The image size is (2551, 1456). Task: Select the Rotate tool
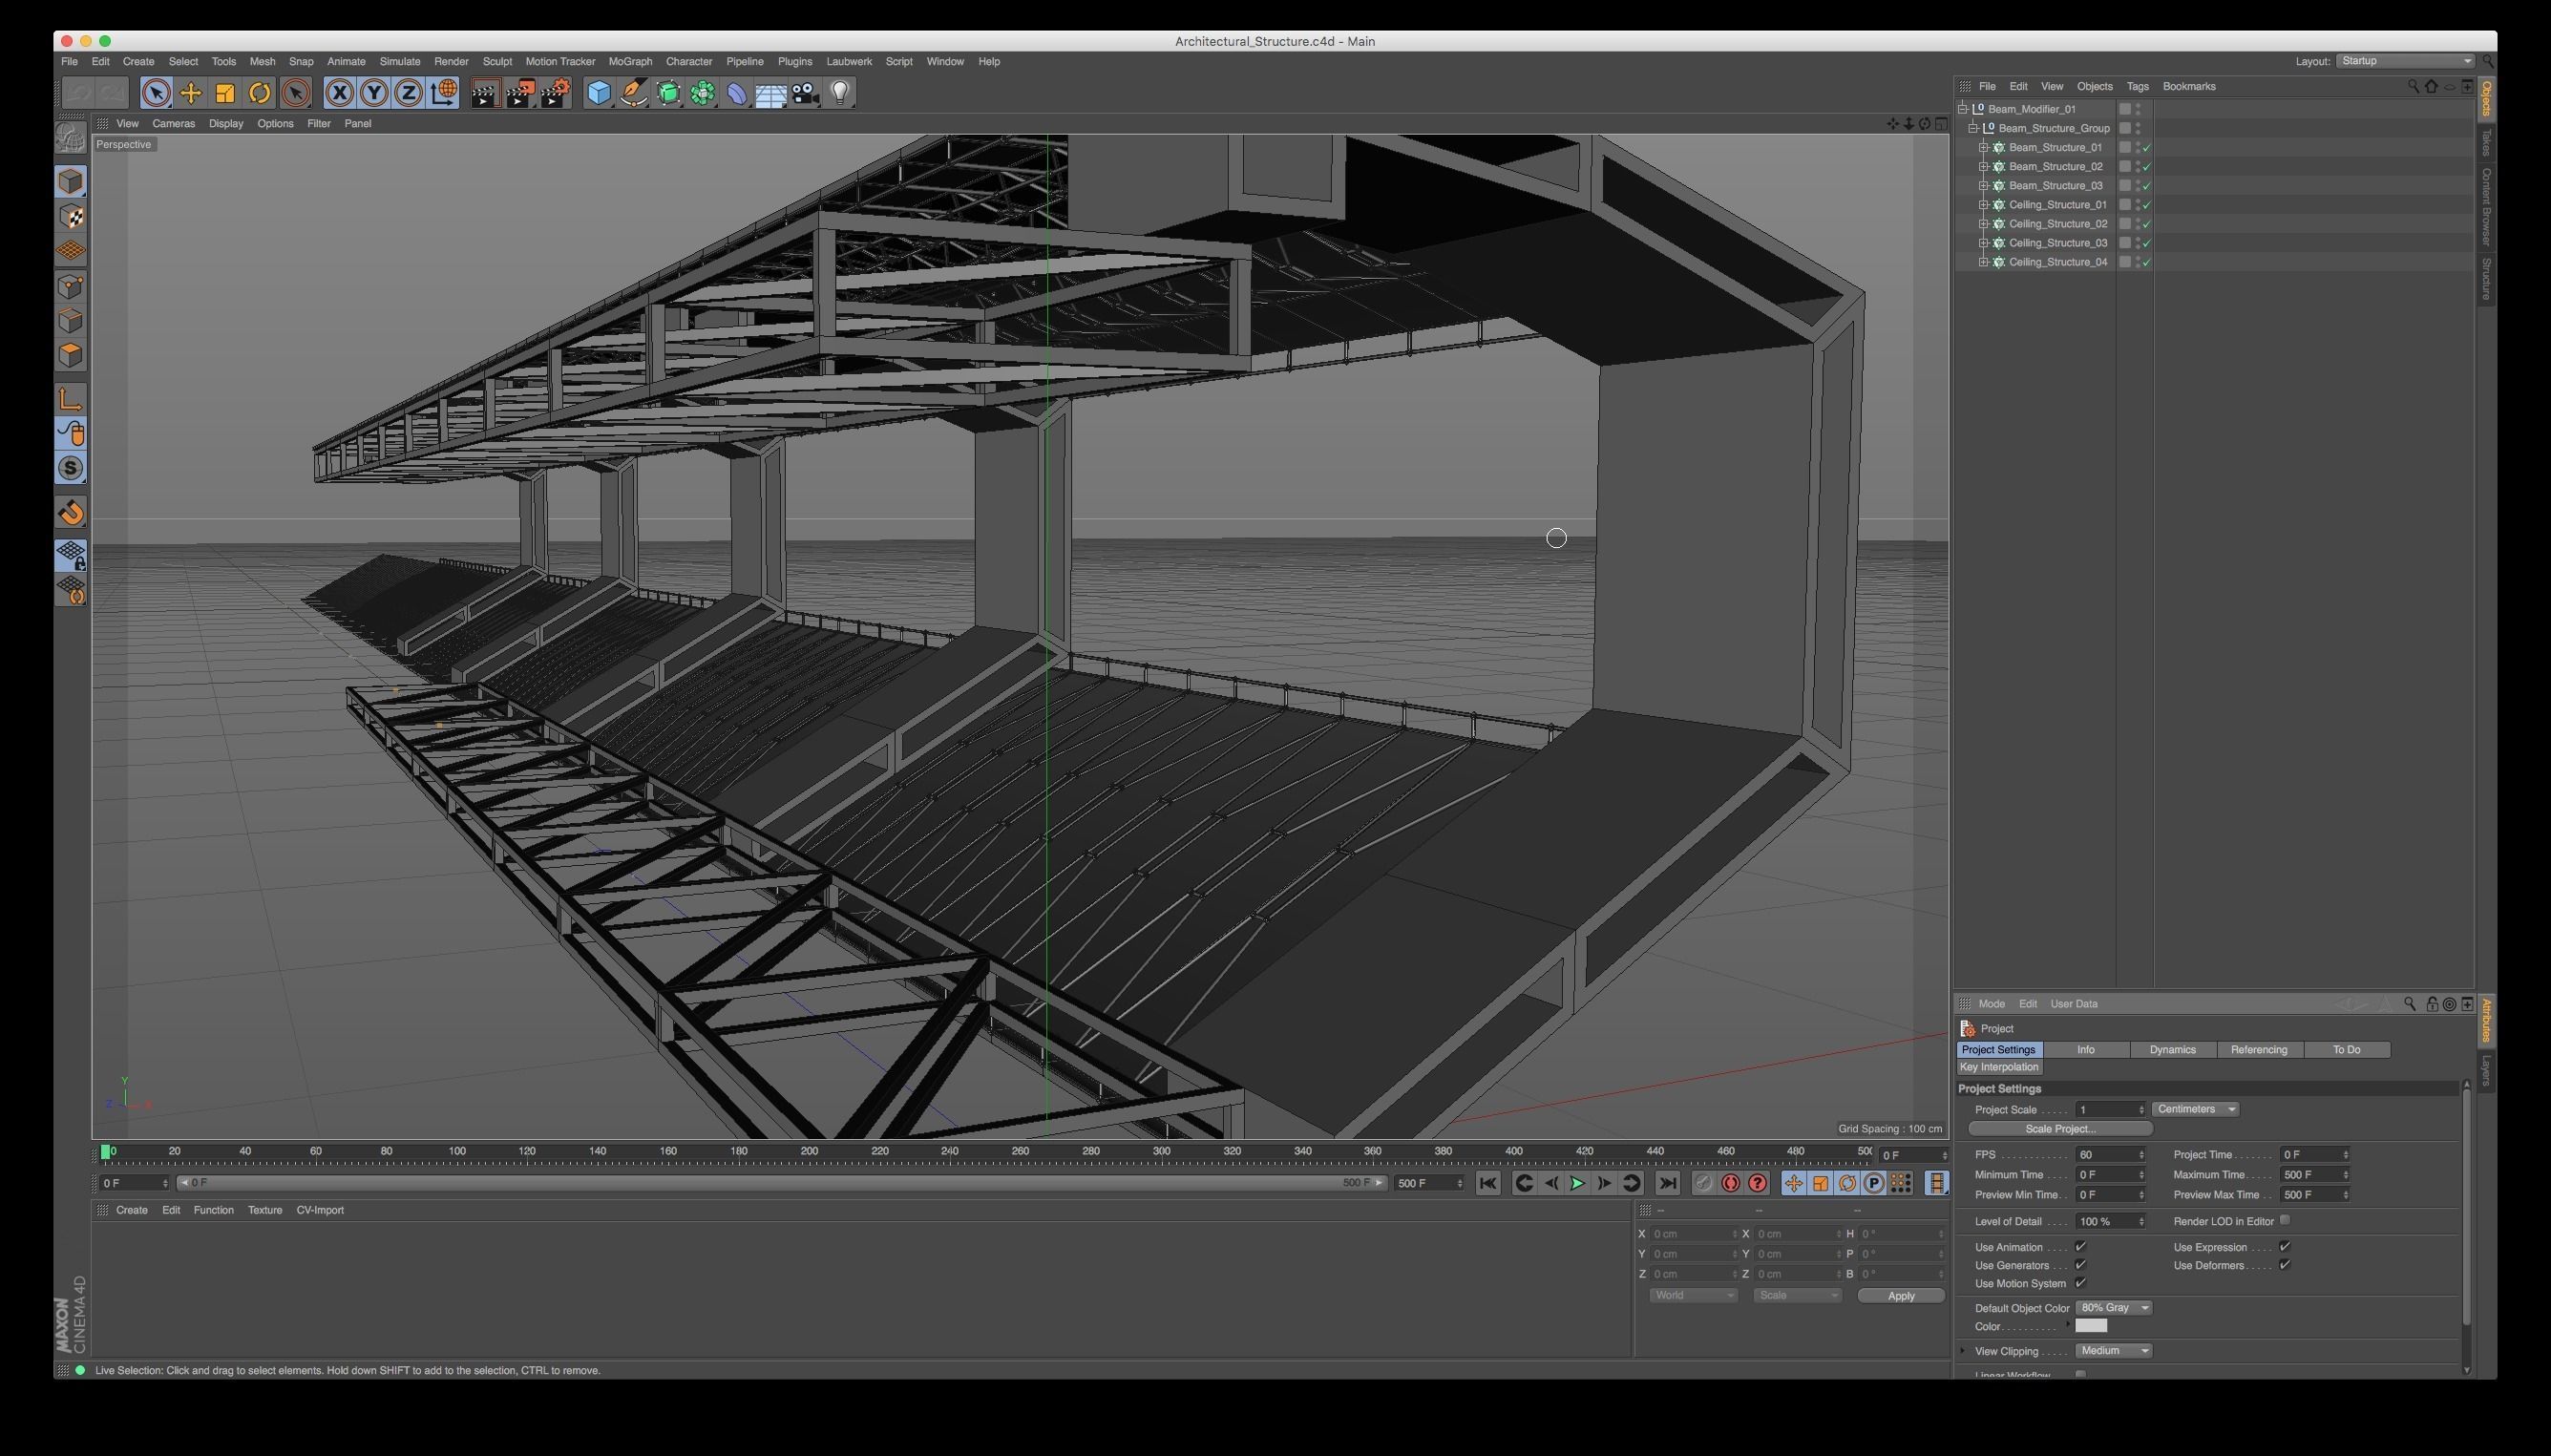click(260, 93)
